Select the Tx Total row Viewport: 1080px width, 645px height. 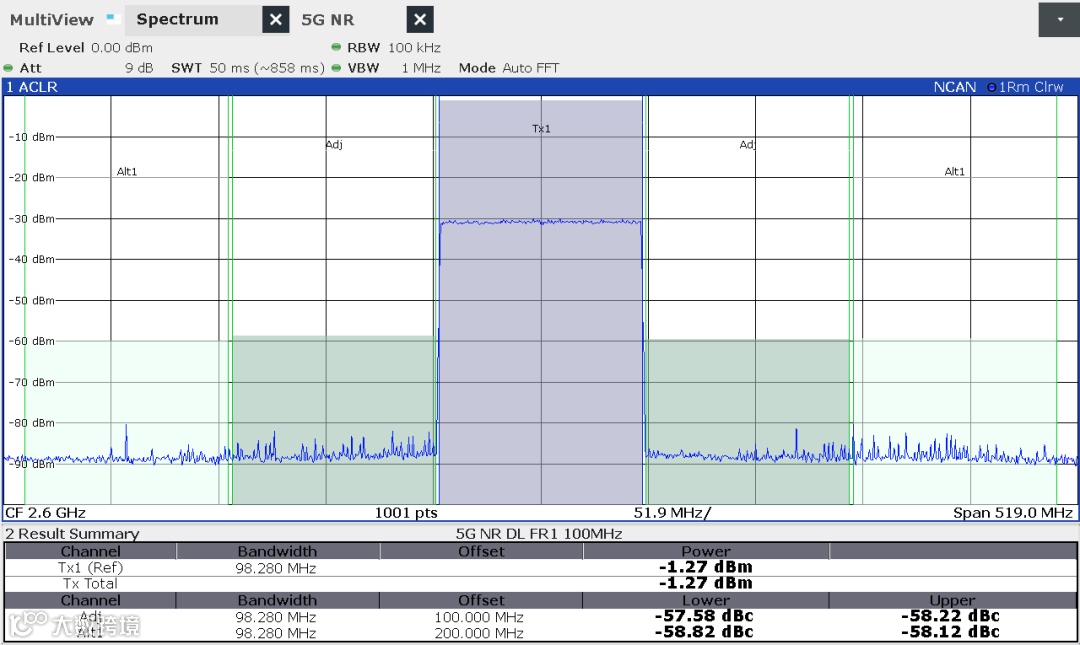click(x=540, y=584)
